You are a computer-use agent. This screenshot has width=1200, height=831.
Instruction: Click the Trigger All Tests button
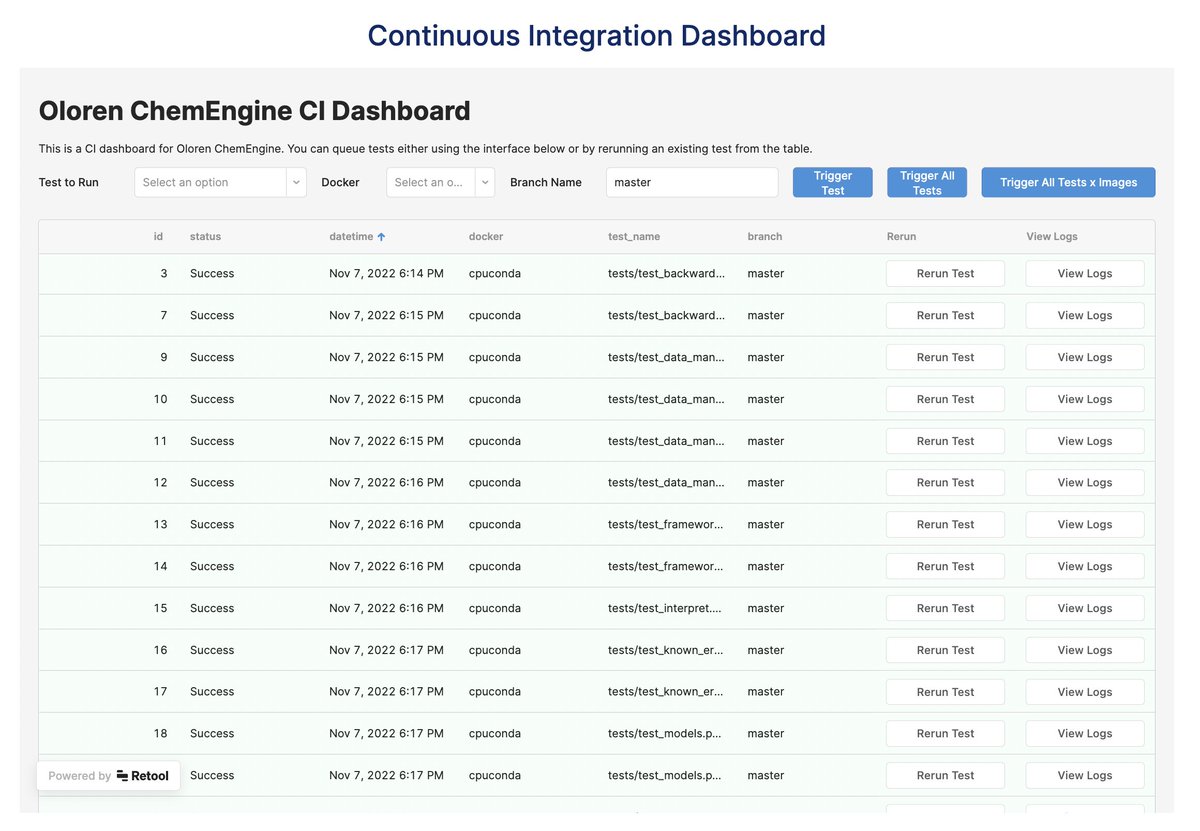tap(927, 182)
